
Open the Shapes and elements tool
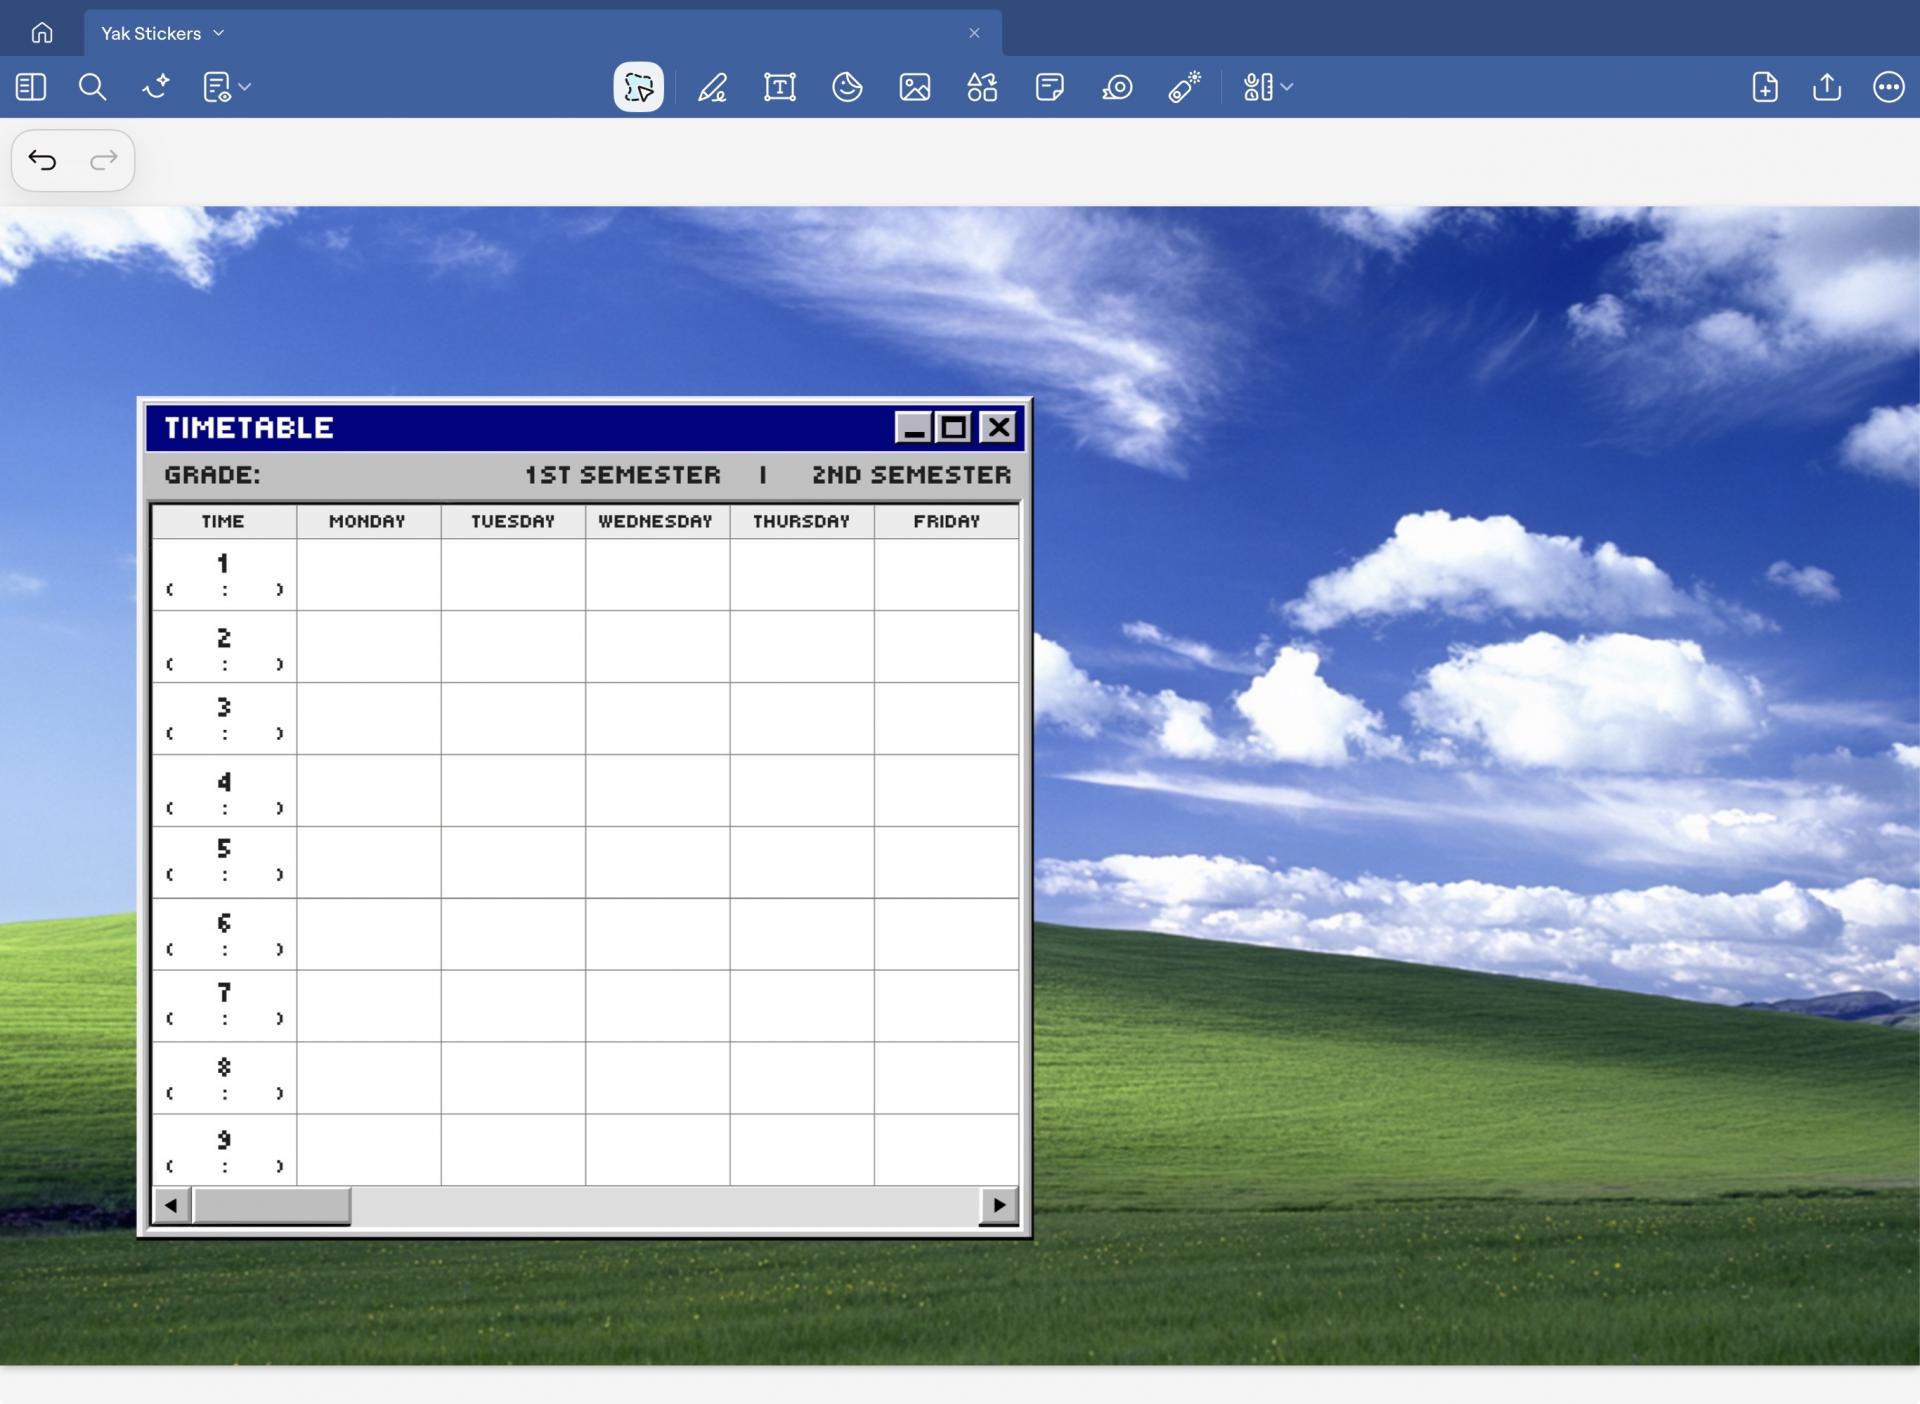(982, 87)
